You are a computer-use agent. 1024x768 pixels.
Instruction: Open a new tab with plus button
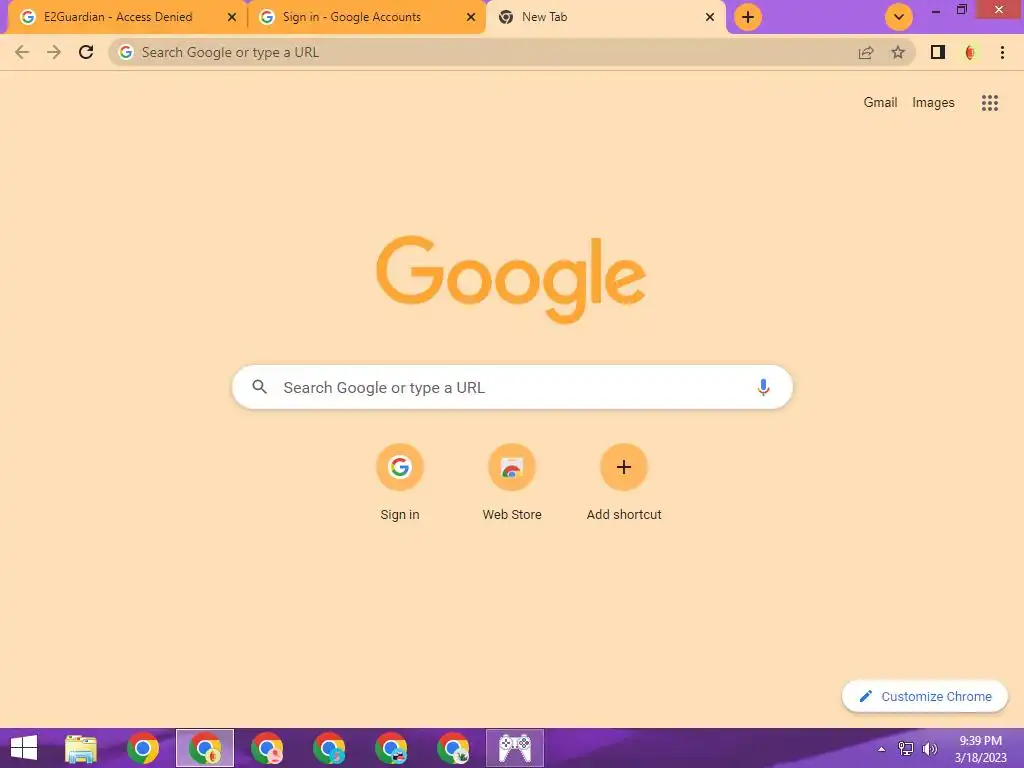pyautogui.click(x=748, y=17)
